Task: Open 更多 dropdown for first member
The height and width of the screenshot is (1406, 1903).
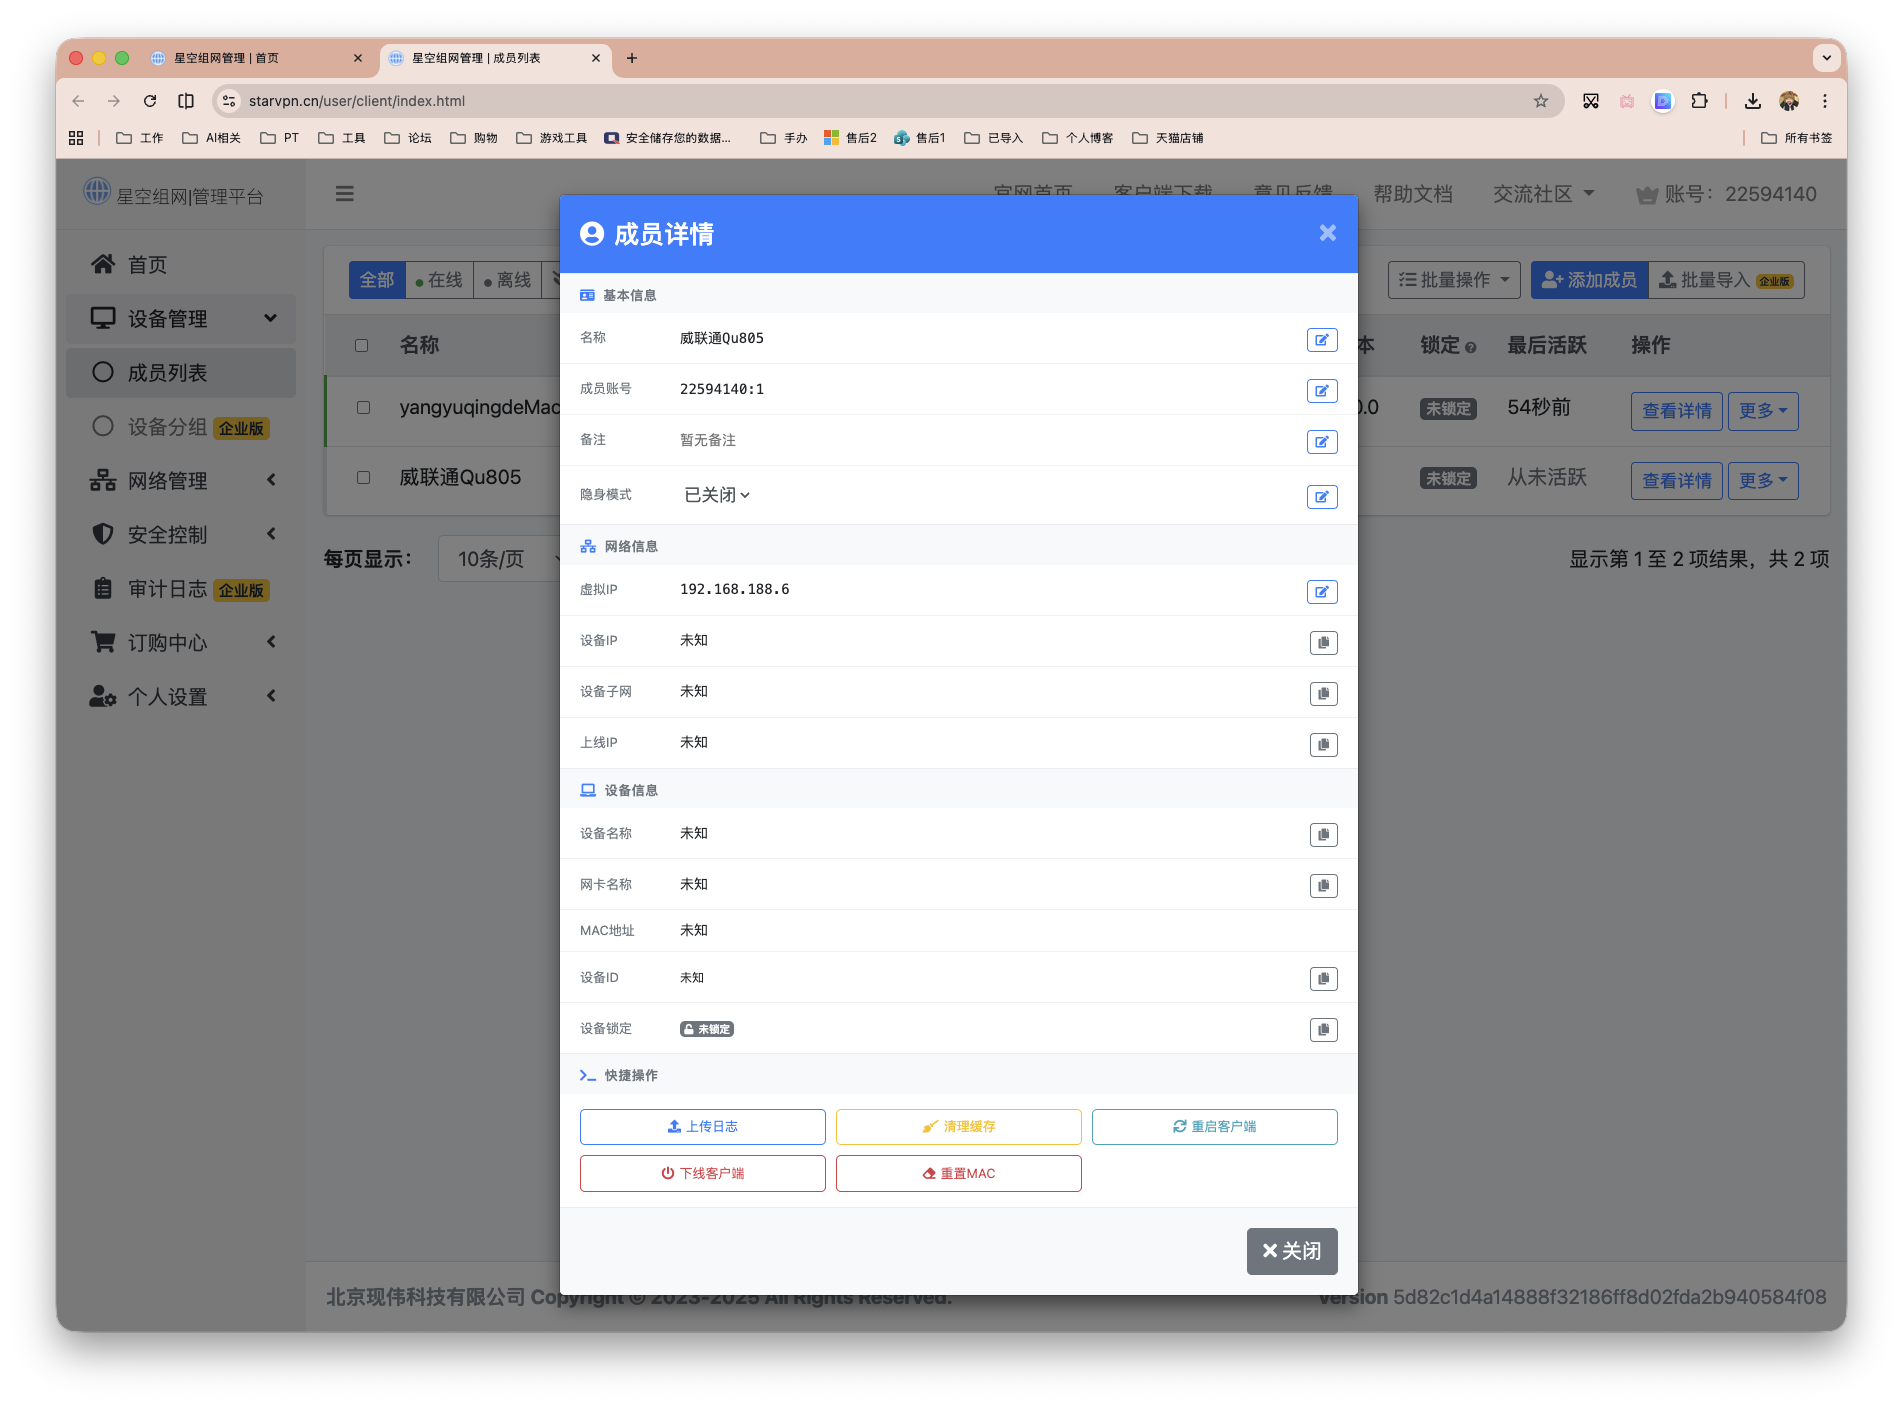Action: click(1762, 411)
